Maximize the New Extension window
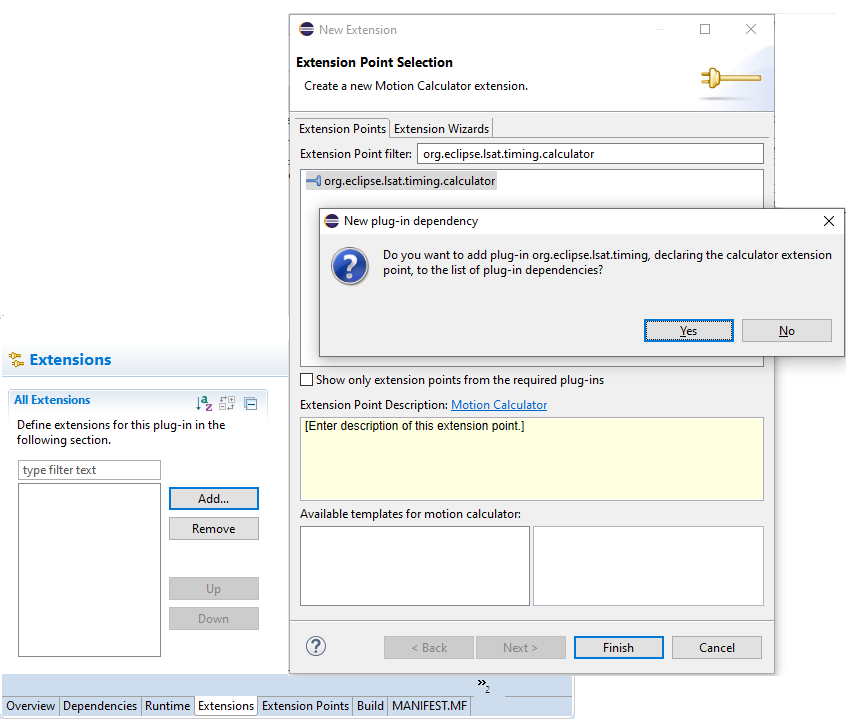This screenshot has width=851, height=719. [705, 30]
